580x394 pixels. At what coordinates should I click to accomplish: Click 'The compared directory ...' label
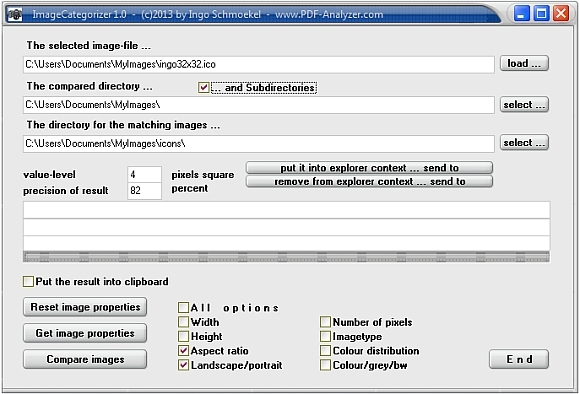coord(89,86)
